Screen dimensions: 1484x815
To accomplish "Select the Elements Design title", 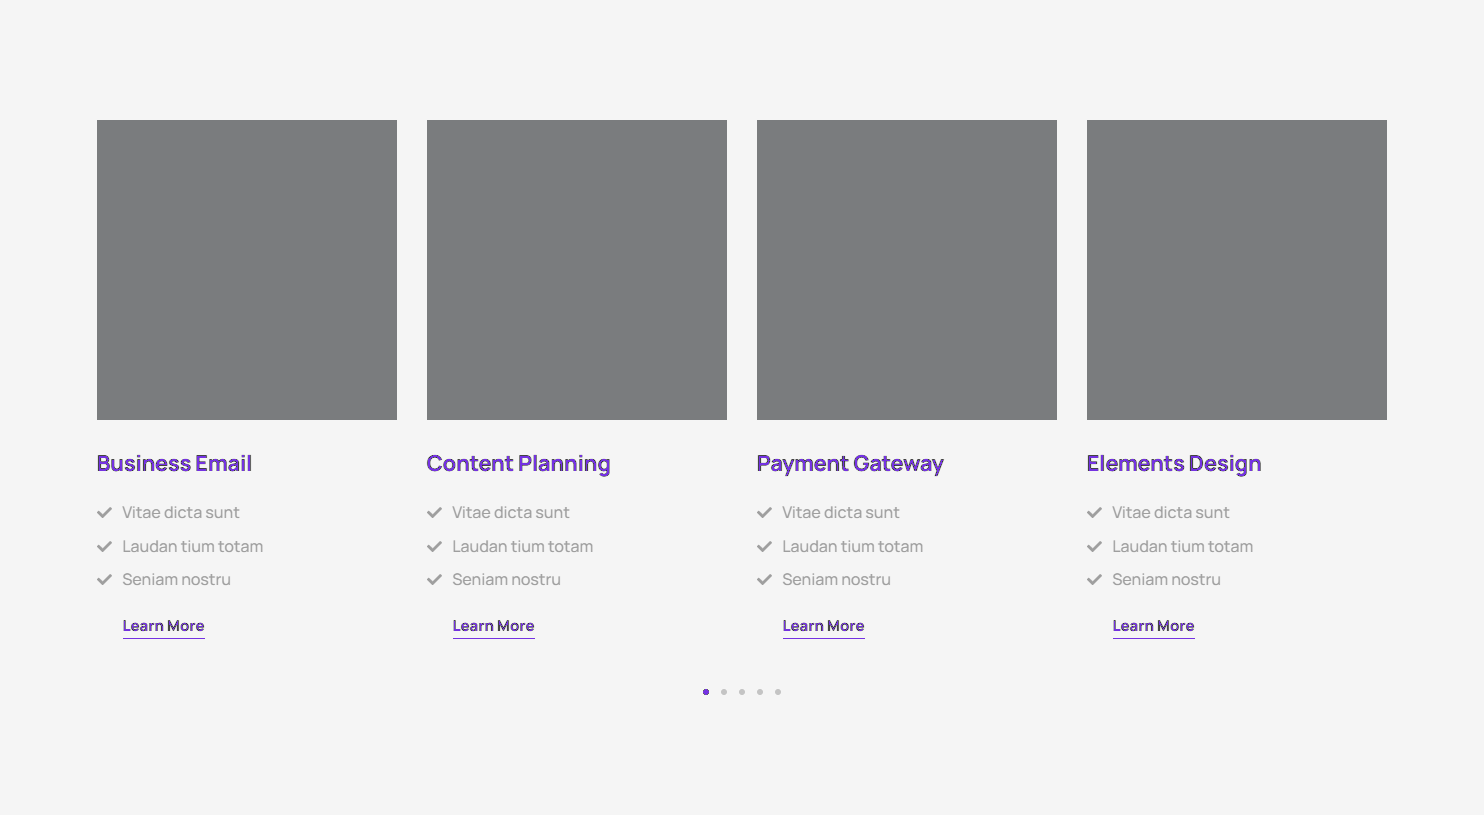I will 1174,464.
